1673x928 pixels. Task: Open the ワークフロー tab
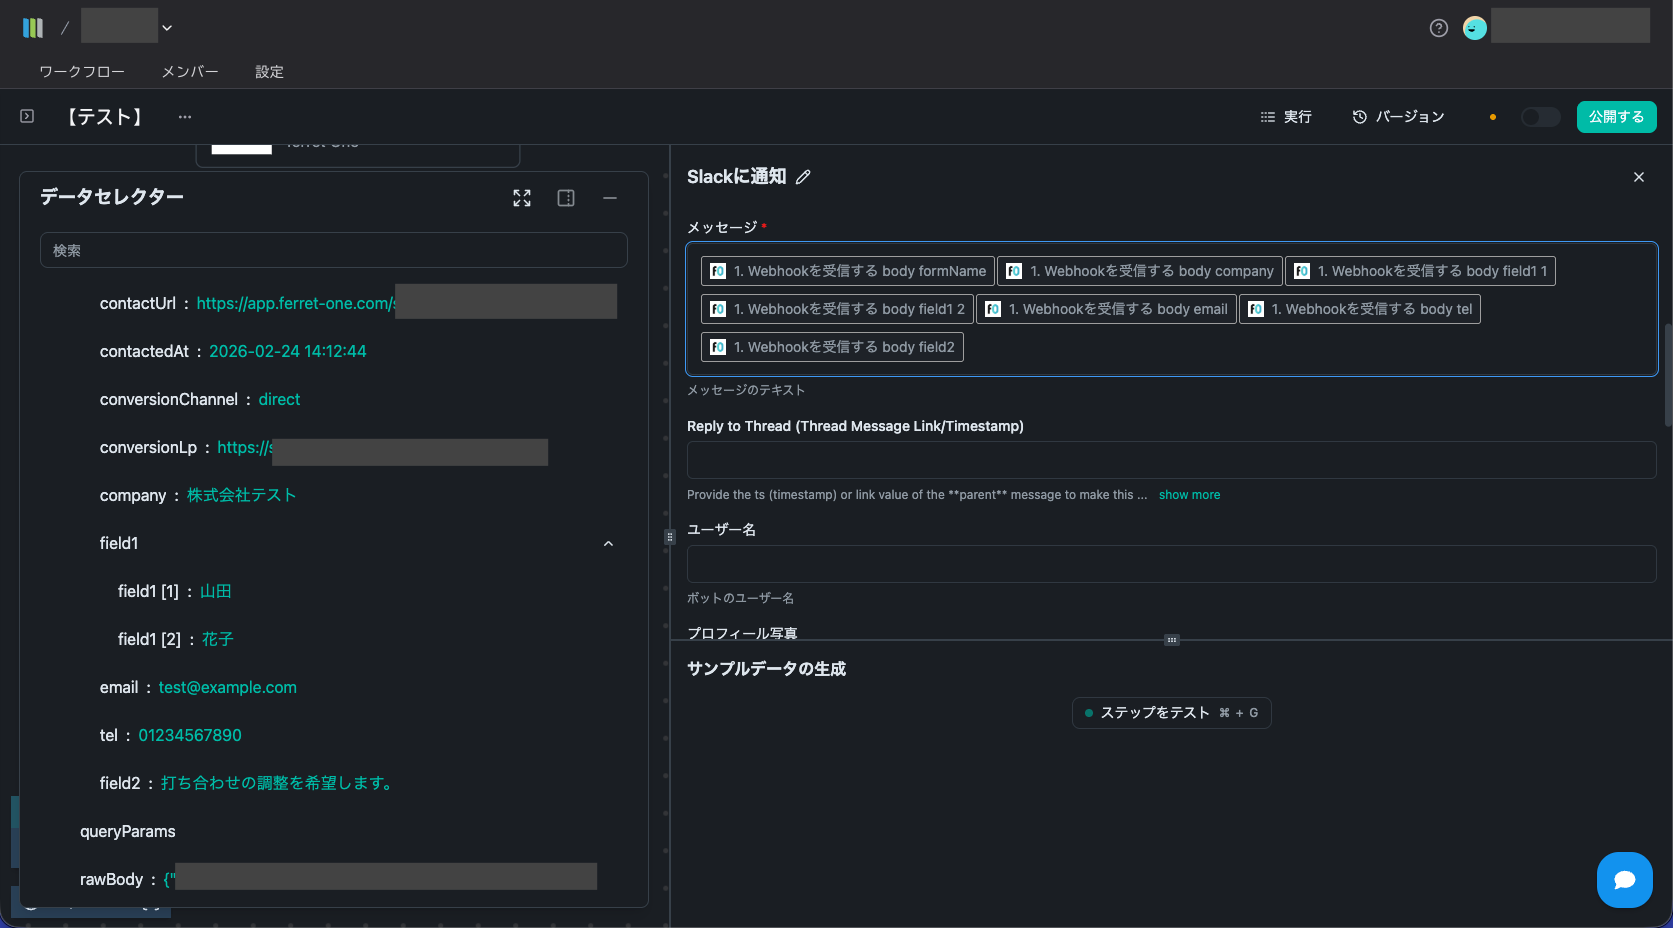coord(82,72)
